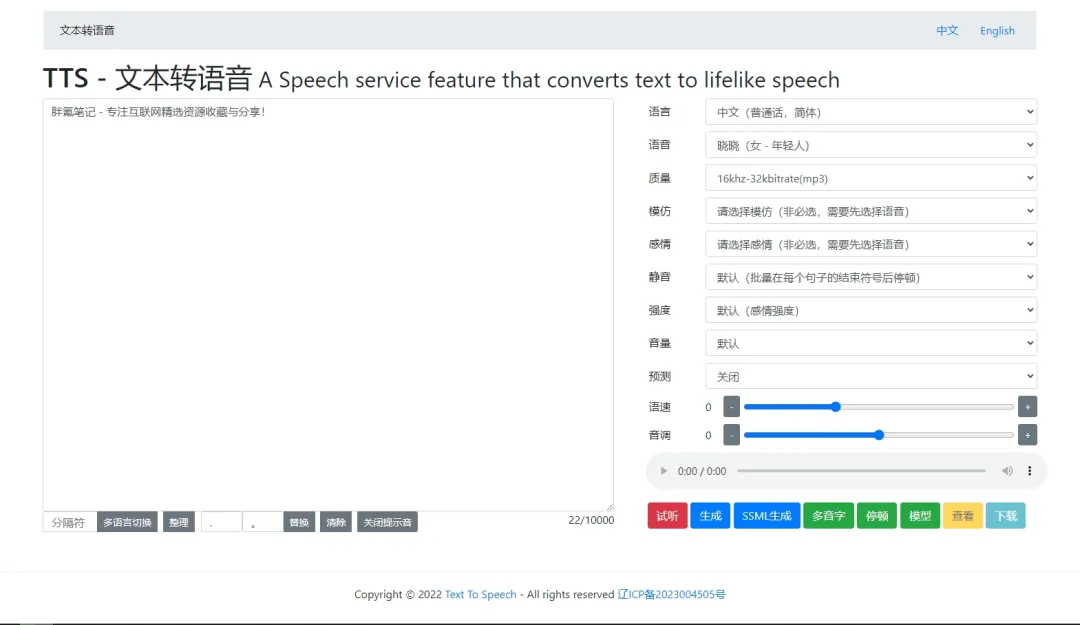Click the blue 生成 button
This screenshot has height=625, width=1080.
click(710, 516)
